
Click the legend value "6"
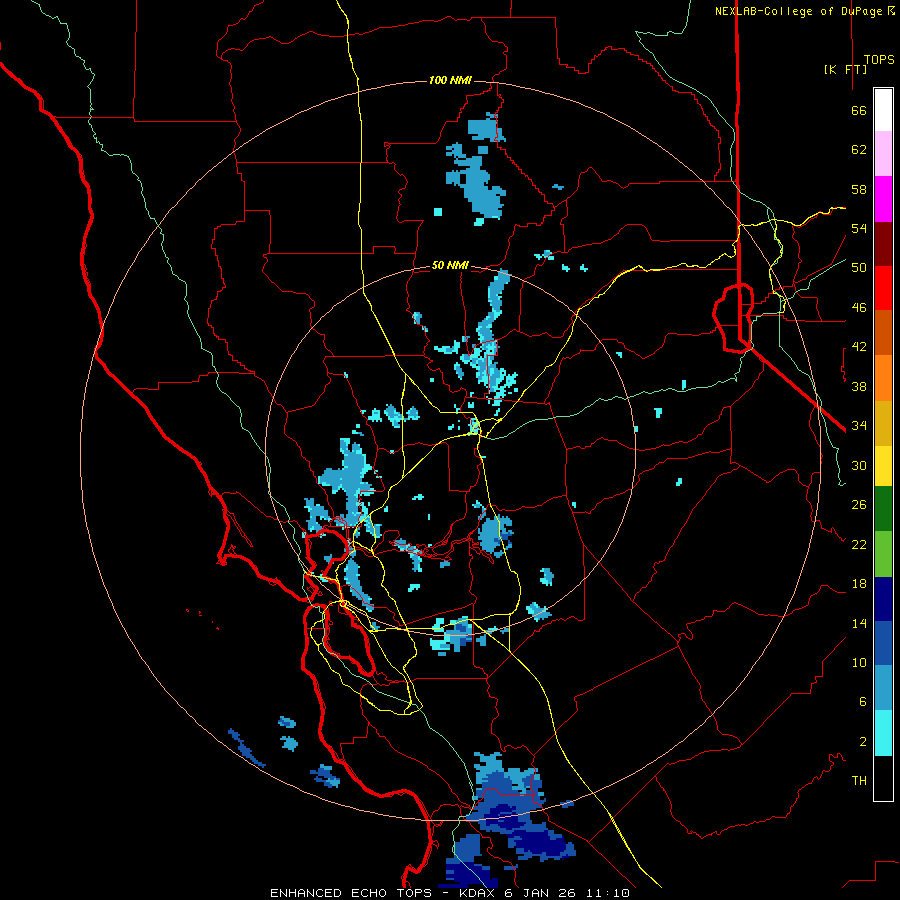pyautogui.click(x=863, y=701)
